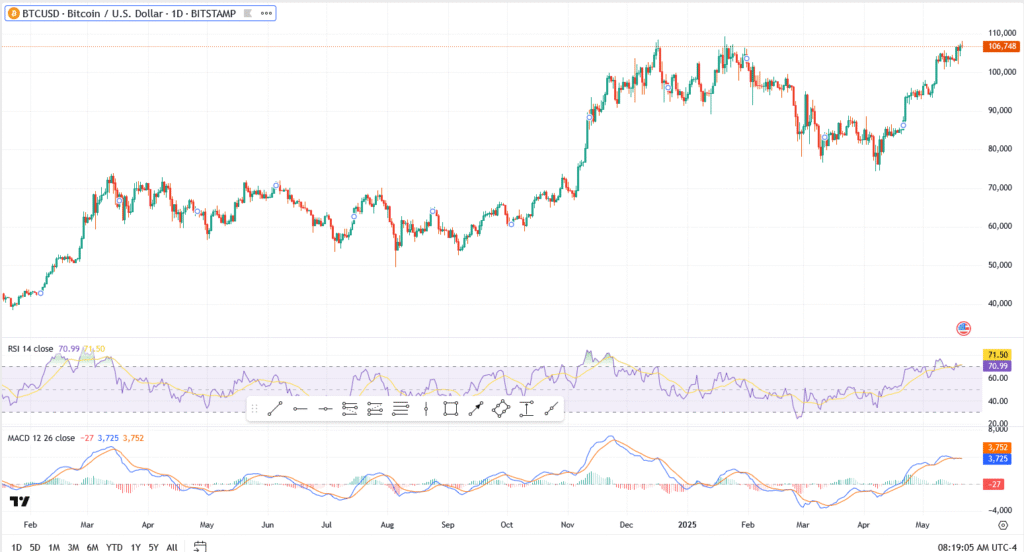Open the Go to date calendar
The height and width of the screenshot is (552, 1024).
(200, 546)
